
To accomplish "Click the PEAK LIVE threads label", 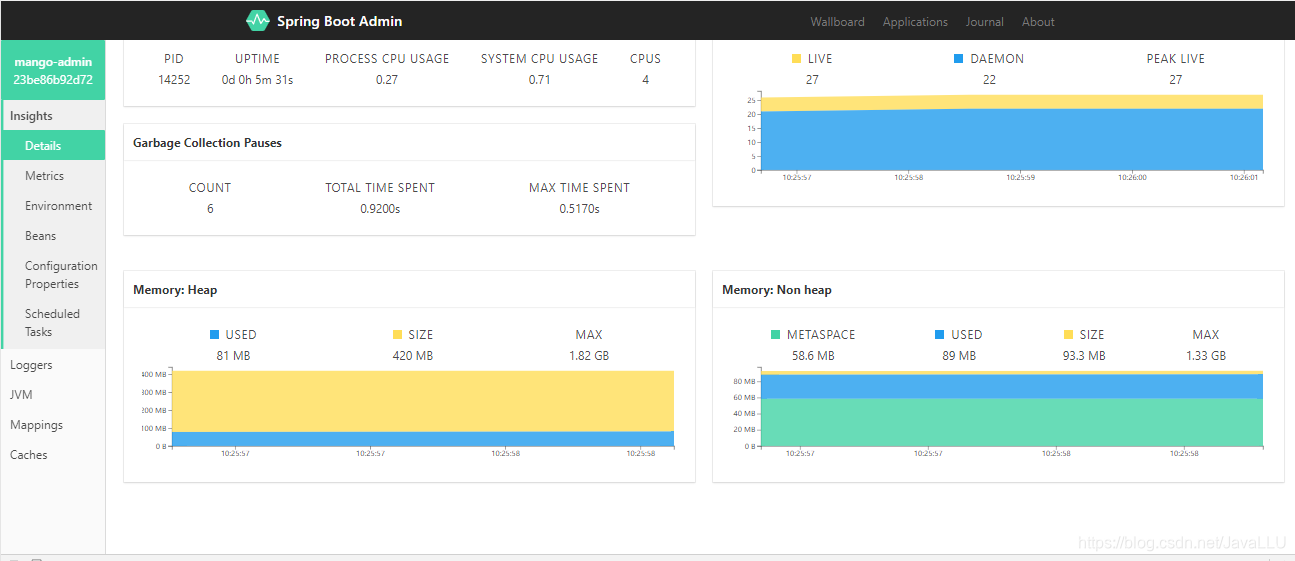I will (x=1176, y=59).
